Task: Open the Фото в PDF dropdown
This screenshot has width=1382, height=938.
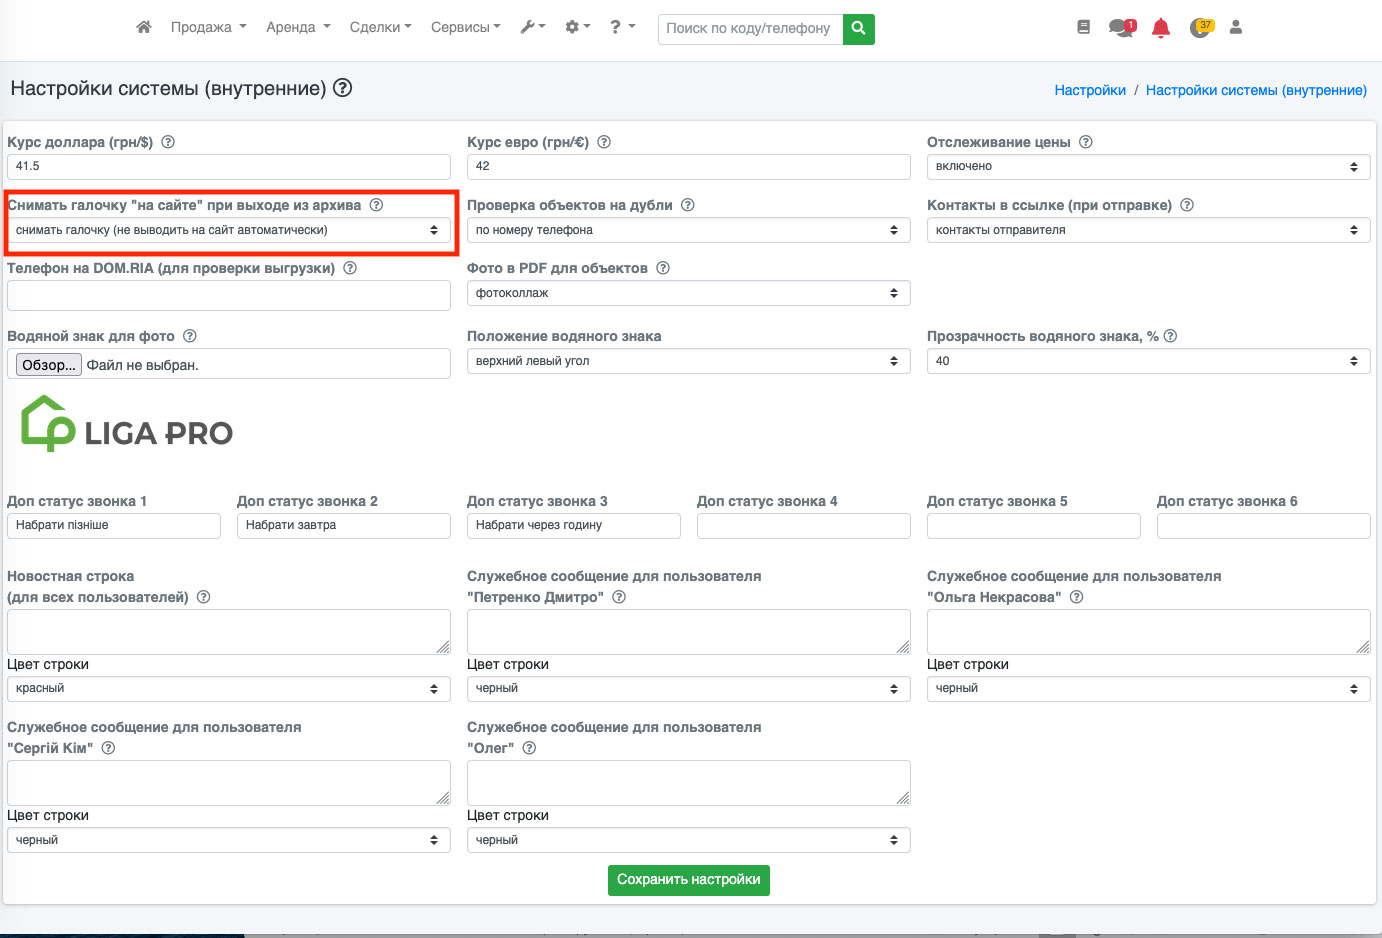Action: coord(687,293)
